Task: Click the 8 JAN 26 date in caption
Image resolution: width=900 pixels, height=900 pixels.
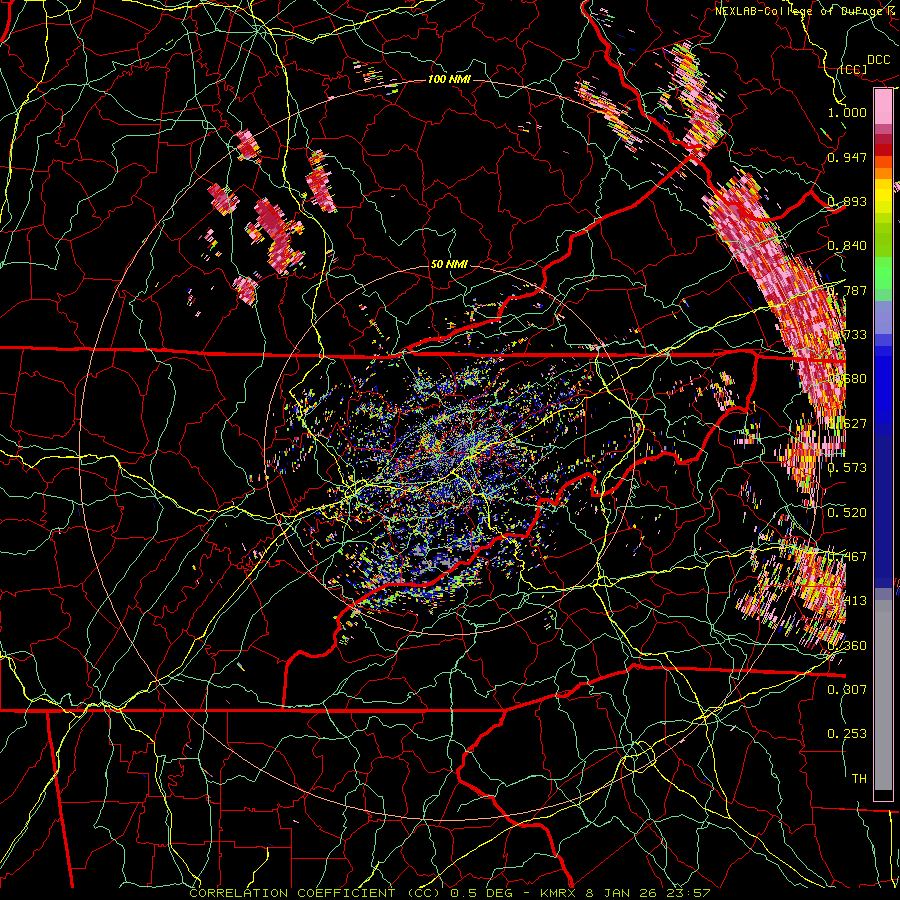Action: click(620, 893)
